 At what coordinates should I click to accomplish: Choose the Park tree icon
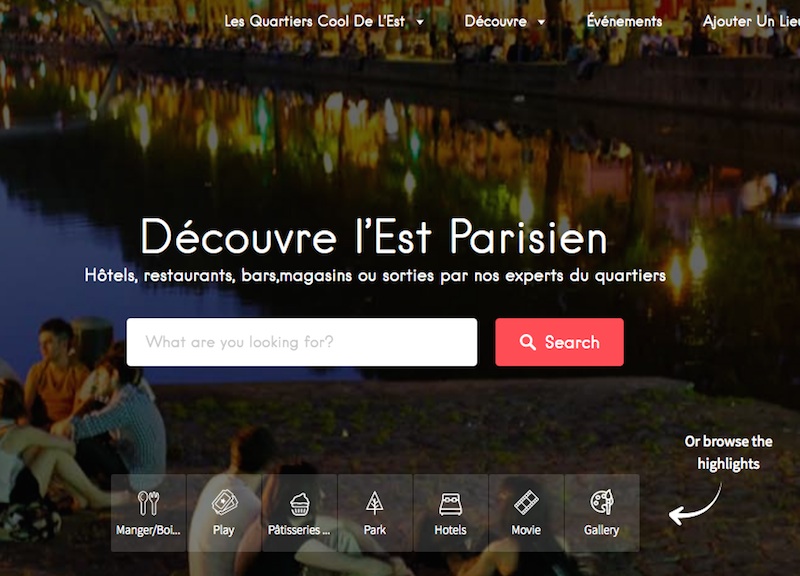[375, 503]
